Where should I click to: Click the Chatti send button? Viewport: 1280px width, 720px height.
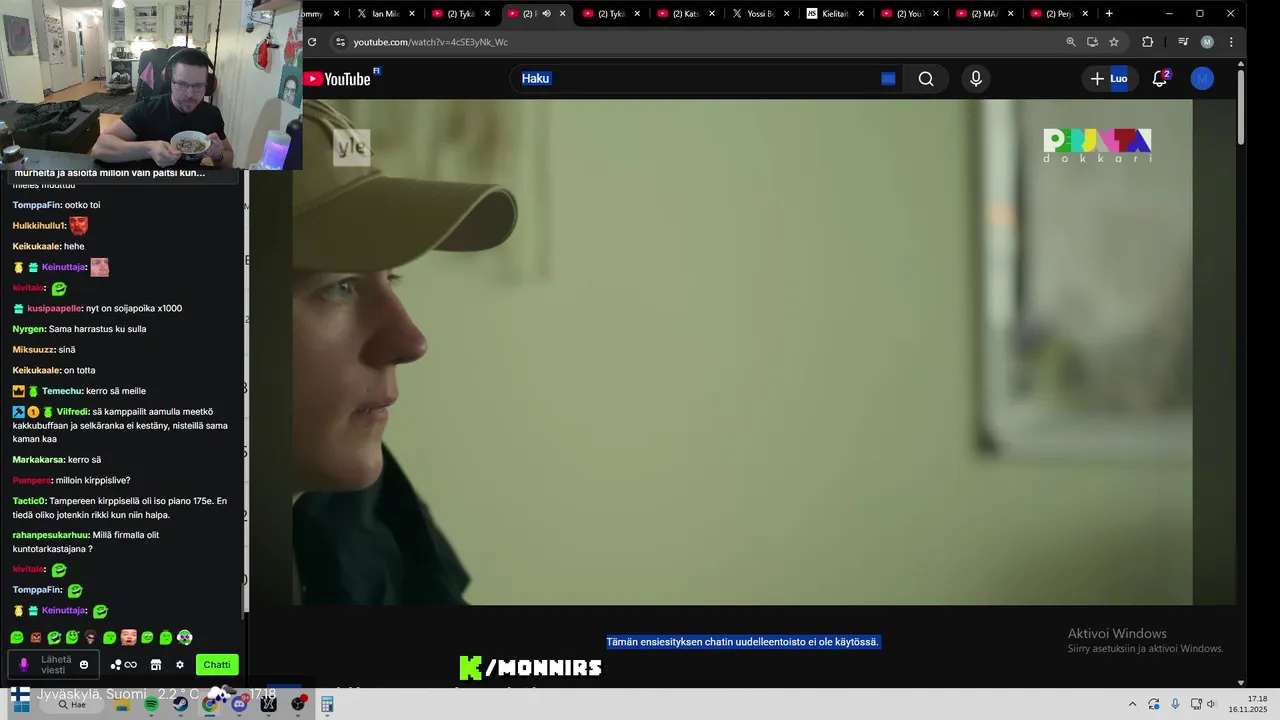(x=217, y=665)
